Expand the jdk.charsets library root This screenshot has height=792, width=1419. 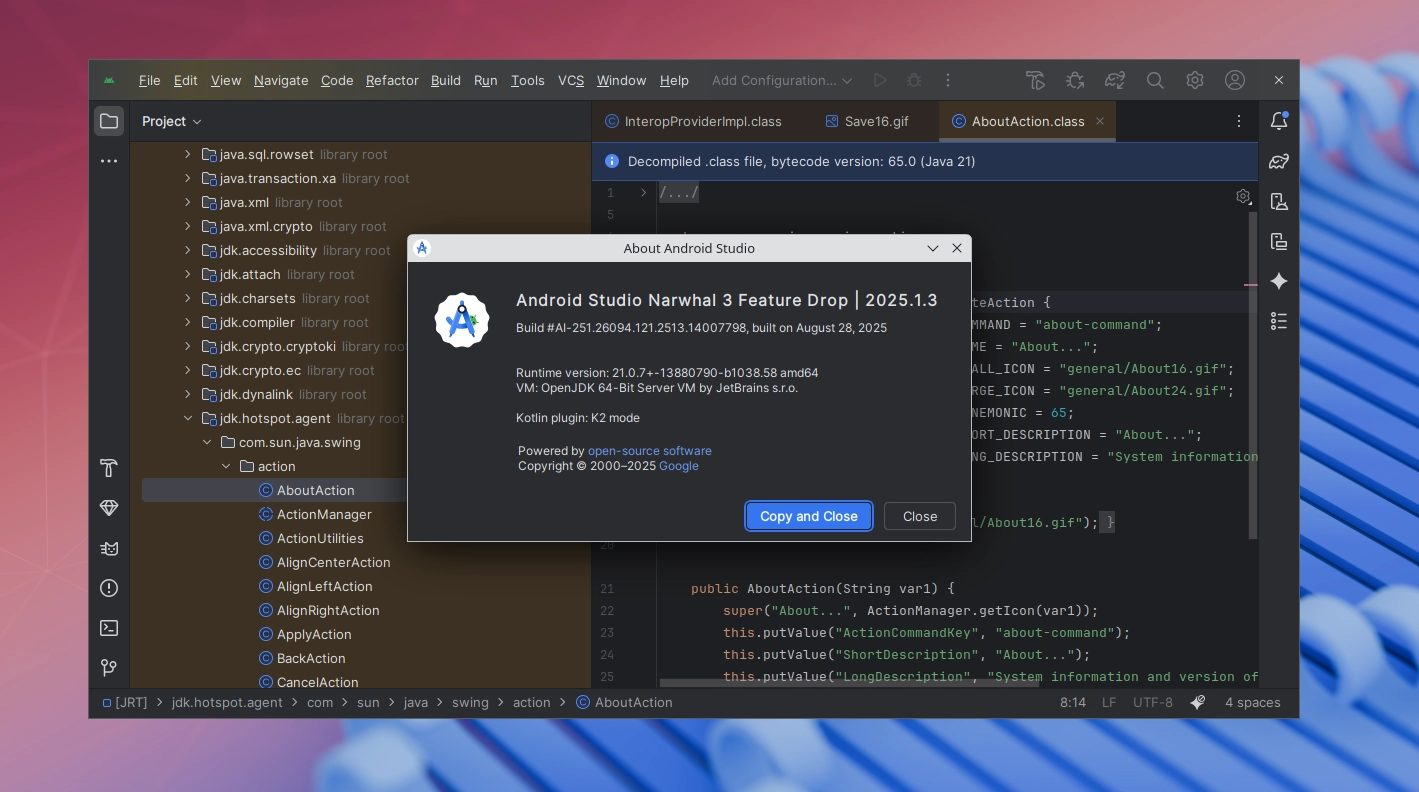(x=188, y=298)
